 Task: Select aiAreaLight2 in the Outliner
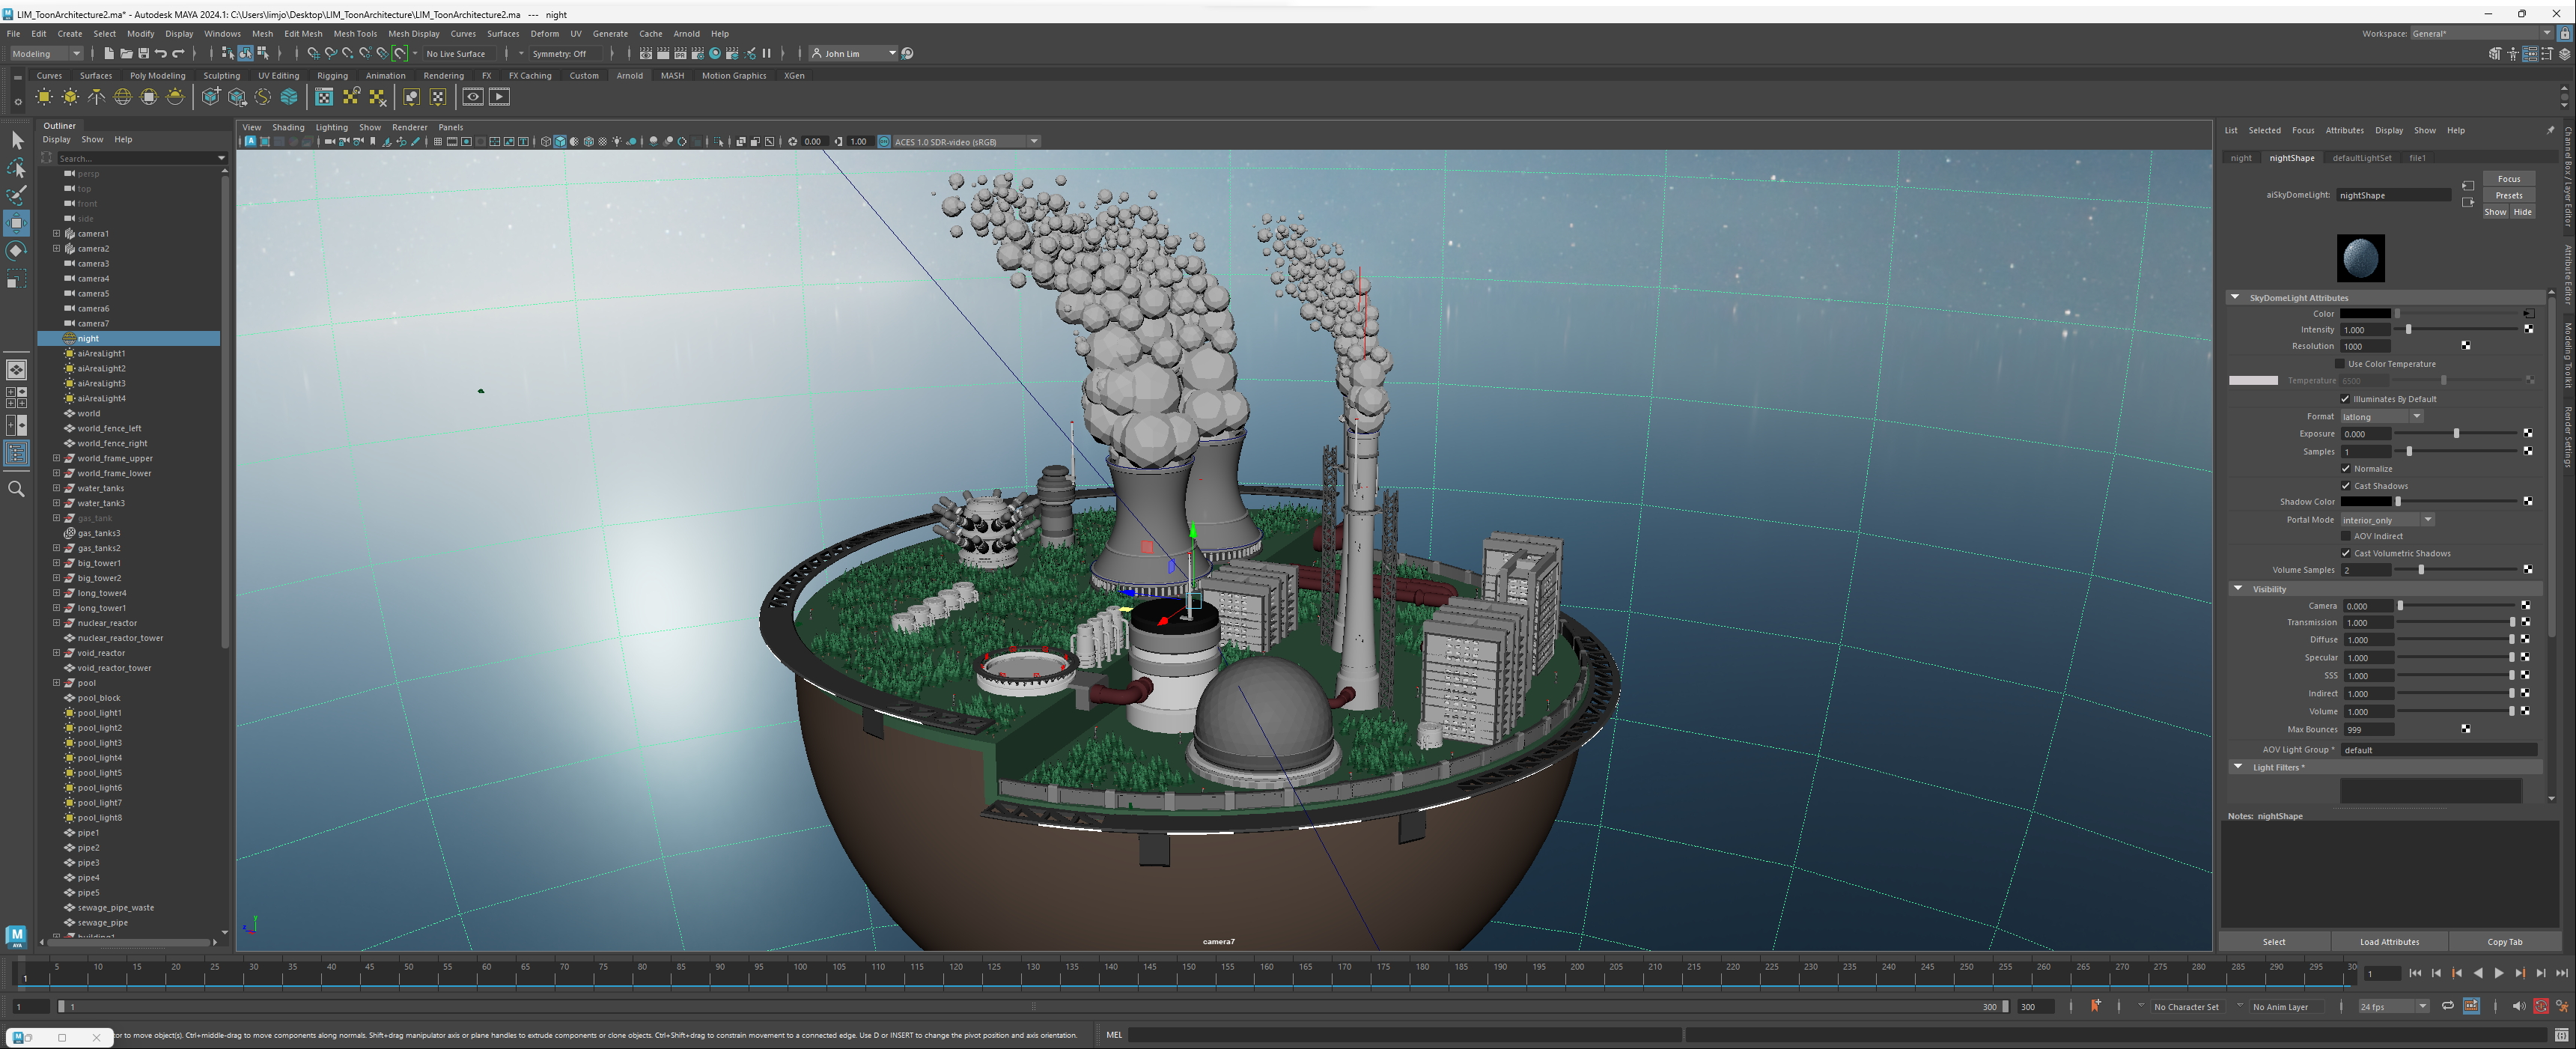pos(101,368)
